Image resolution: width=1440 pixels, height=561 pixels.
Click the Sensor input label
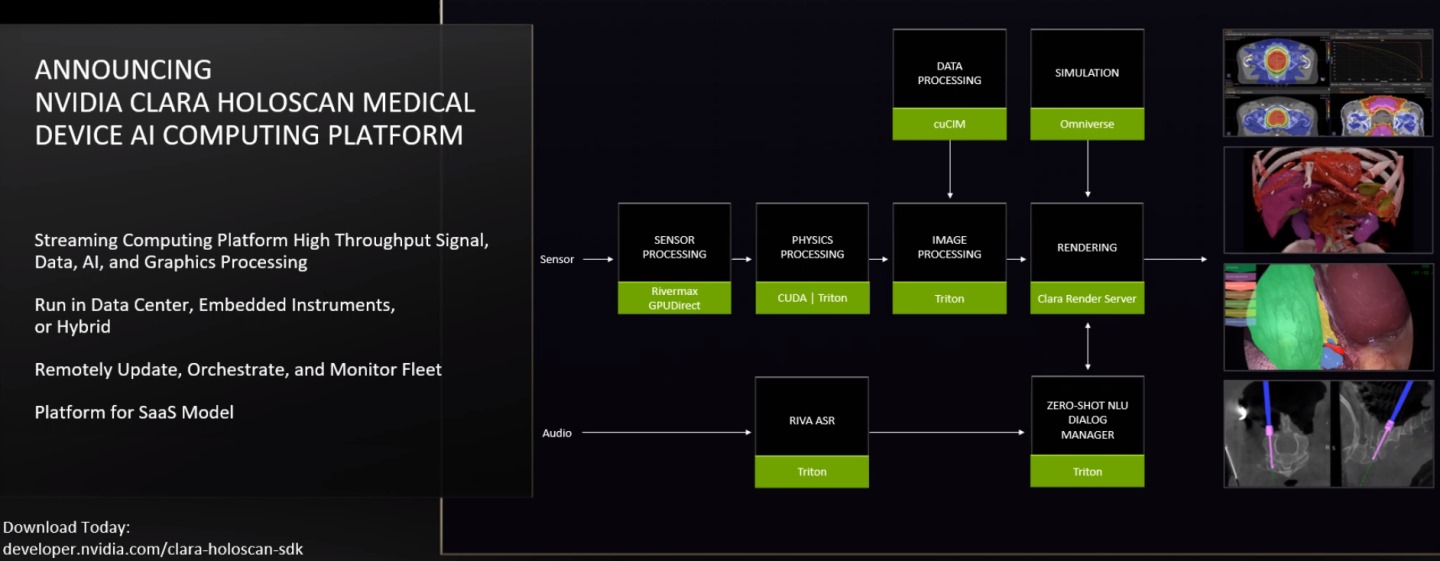pos(558,259)
